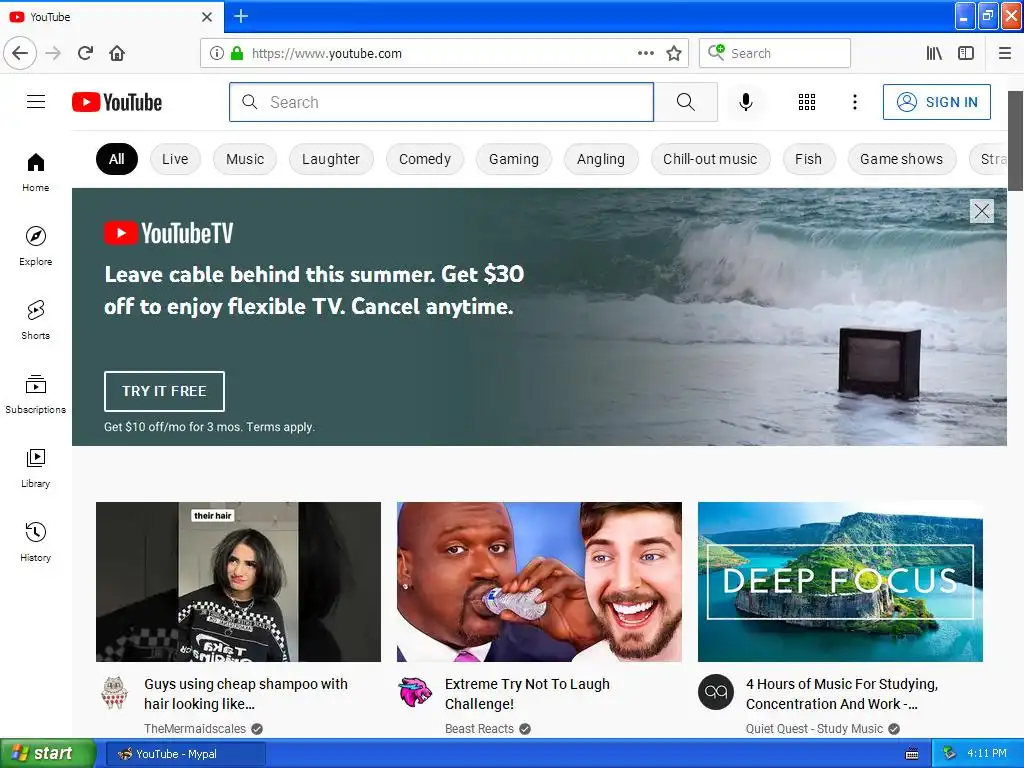The width and height of the screenshot is (1024, 768).
Task: Open Explore in sidebar
Action: pos(35,246)
